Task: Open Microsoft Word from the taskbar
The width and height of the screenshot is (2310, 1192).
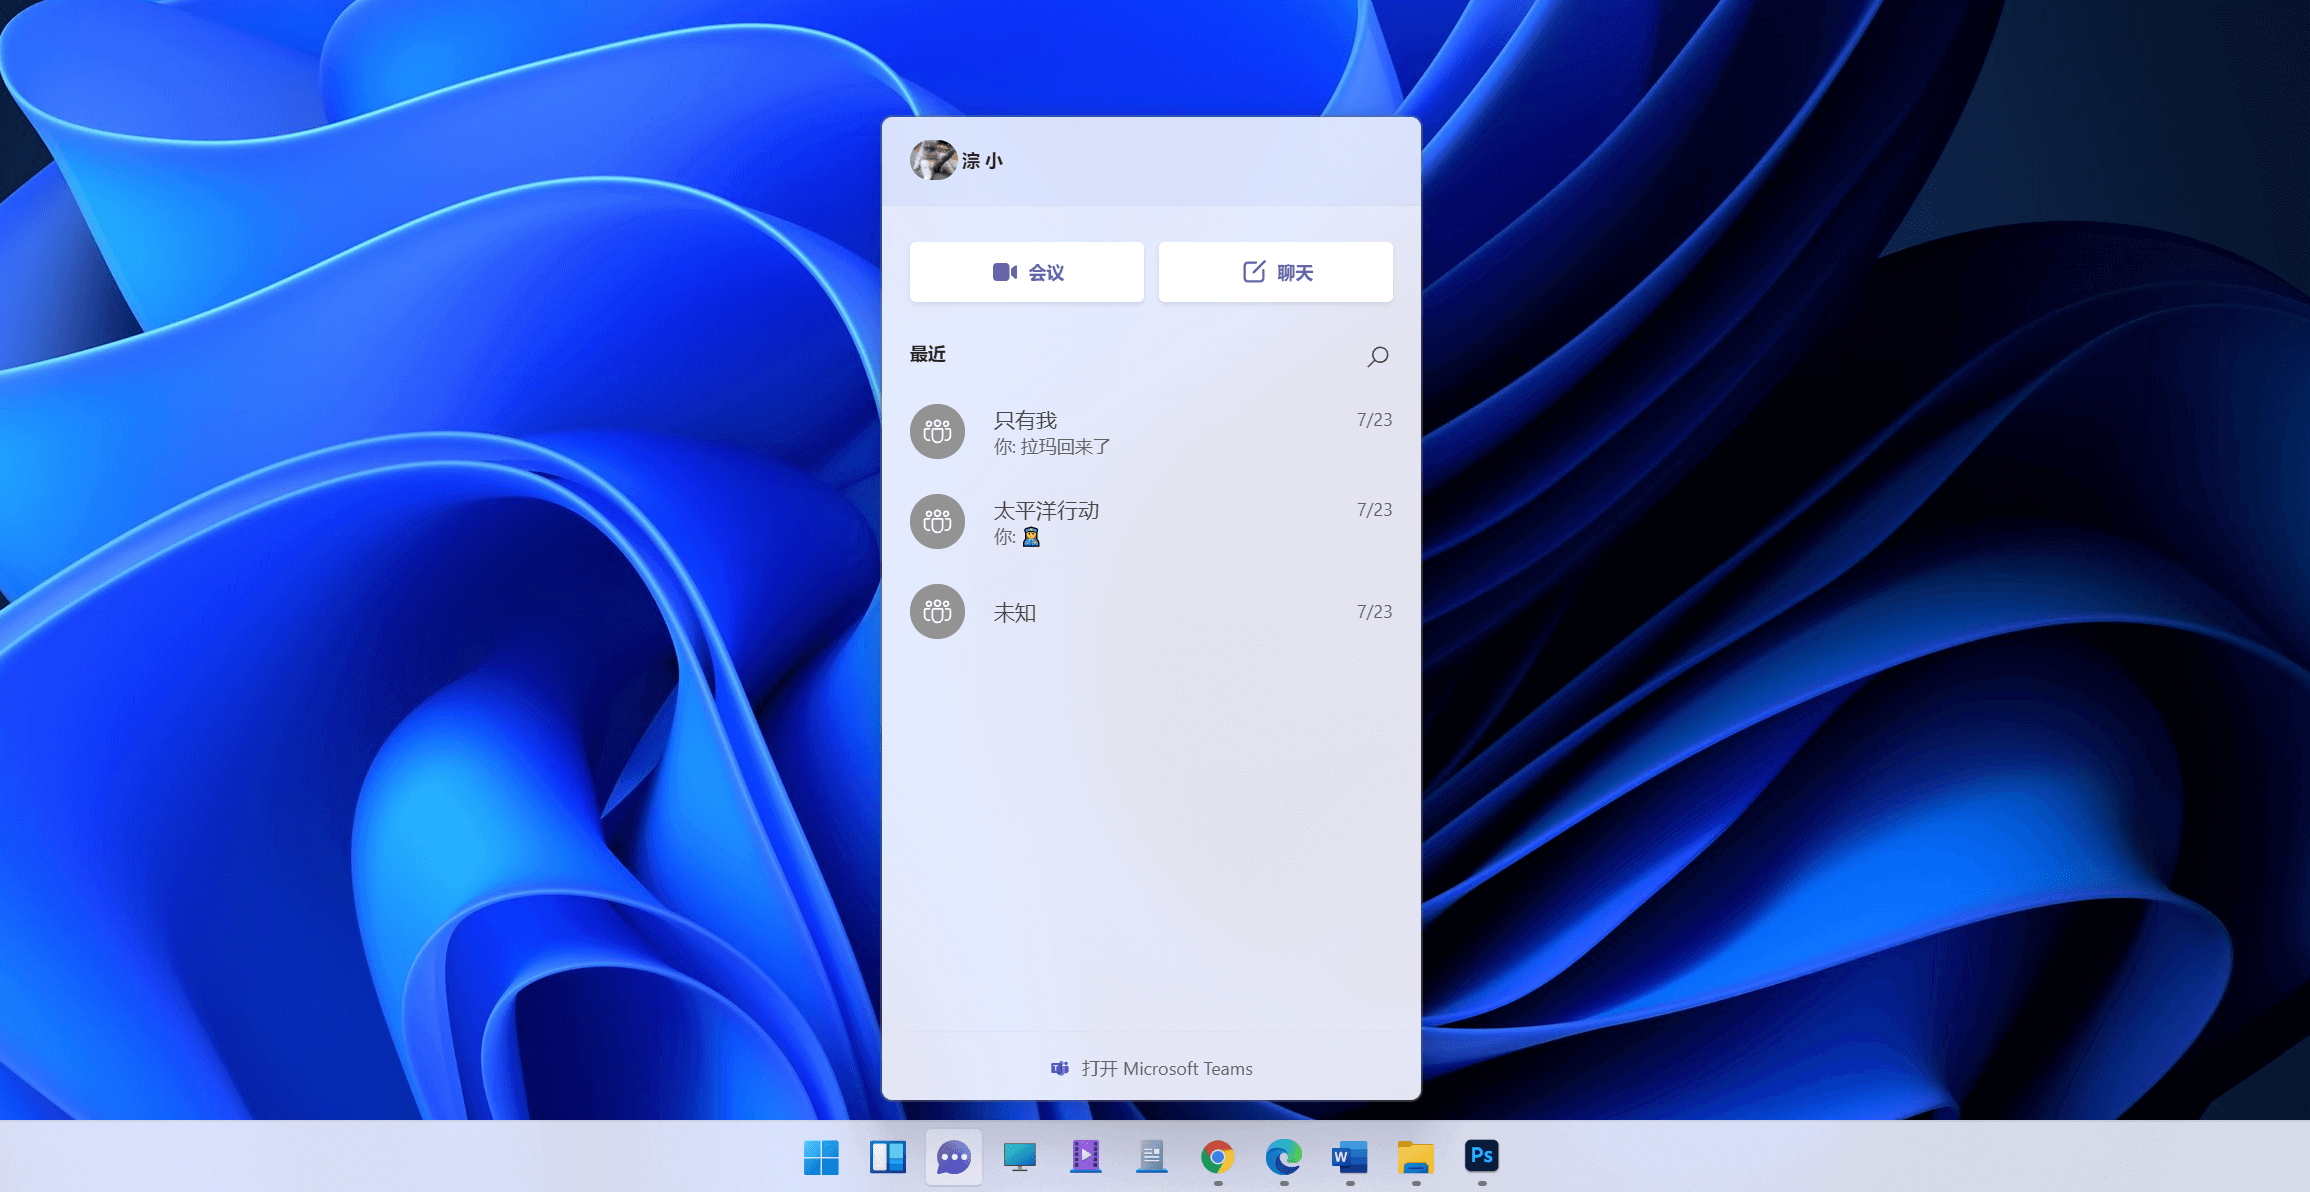Action: (x=1349, y=1157)
